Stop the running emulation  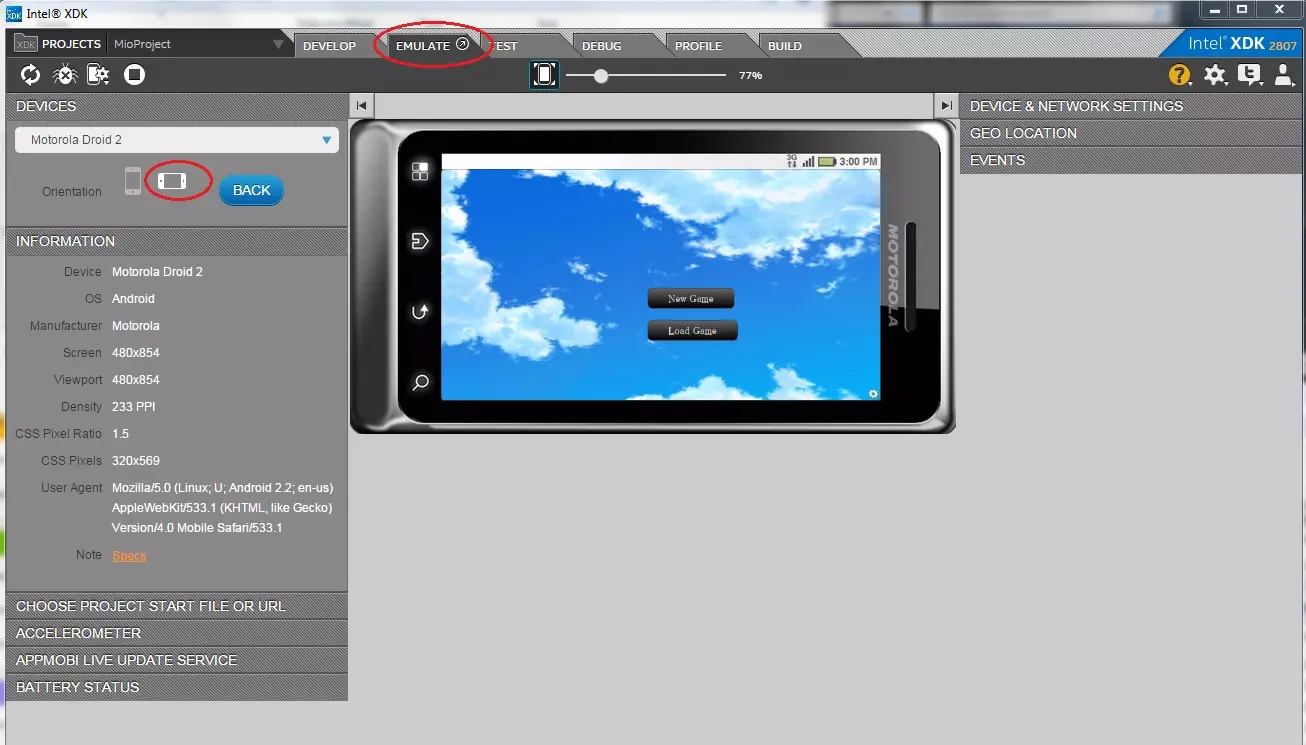pos(134,74)
